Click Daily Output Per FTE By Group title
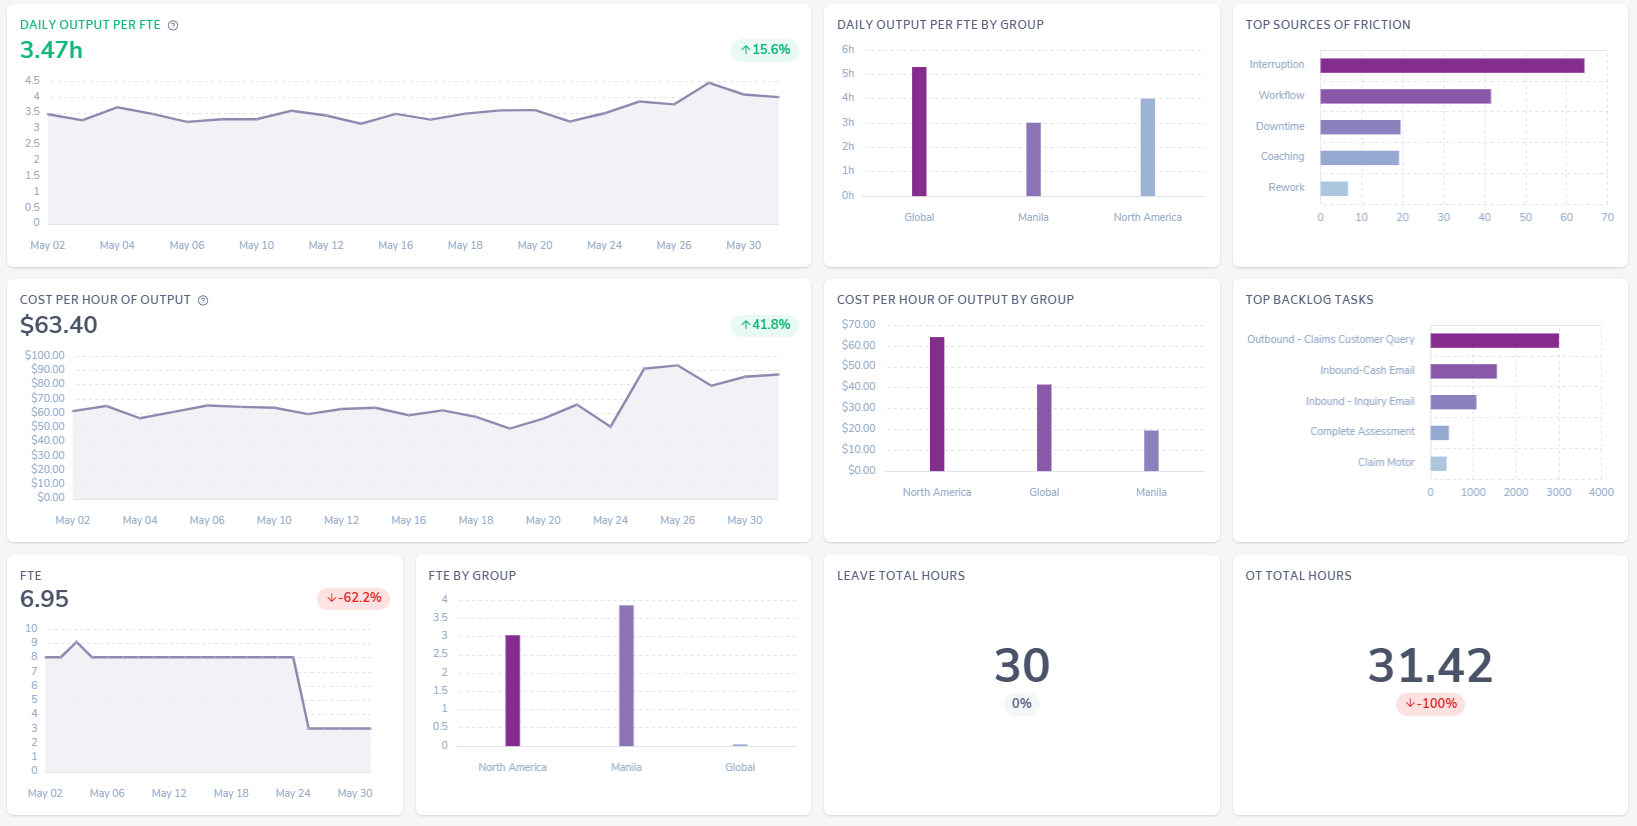The width and height of the screenshot is (1637, 826). (x=940, y=25)
